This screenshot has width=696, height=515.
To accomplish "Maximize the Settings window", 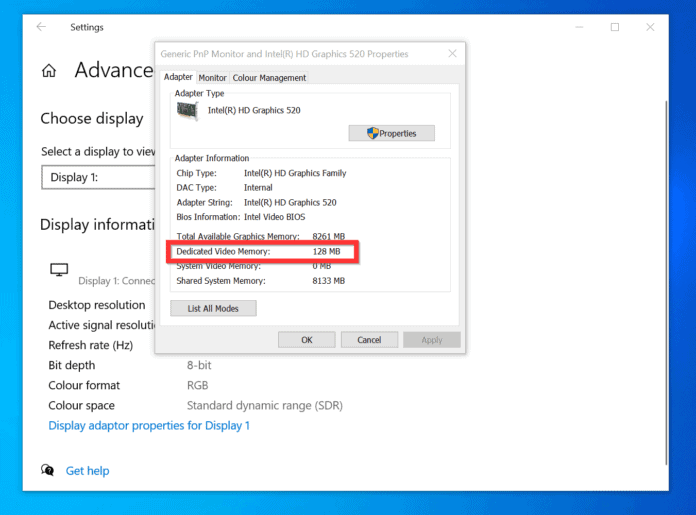I will point(615,28).
